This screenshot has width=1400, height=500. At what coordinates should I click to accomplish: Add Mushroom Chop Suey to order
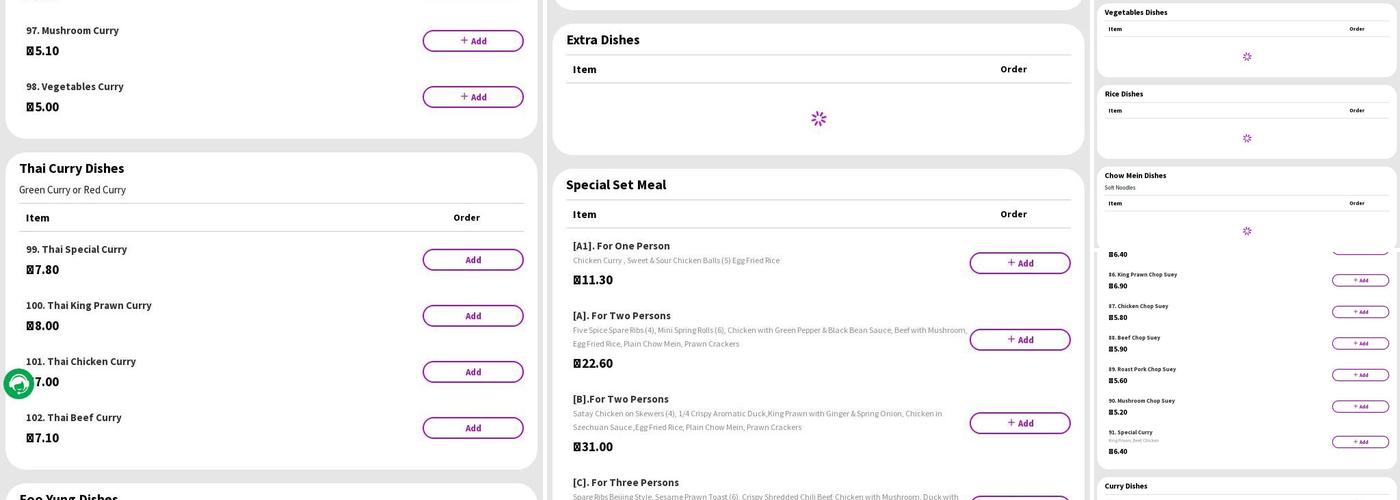[x=1359, y=406]
